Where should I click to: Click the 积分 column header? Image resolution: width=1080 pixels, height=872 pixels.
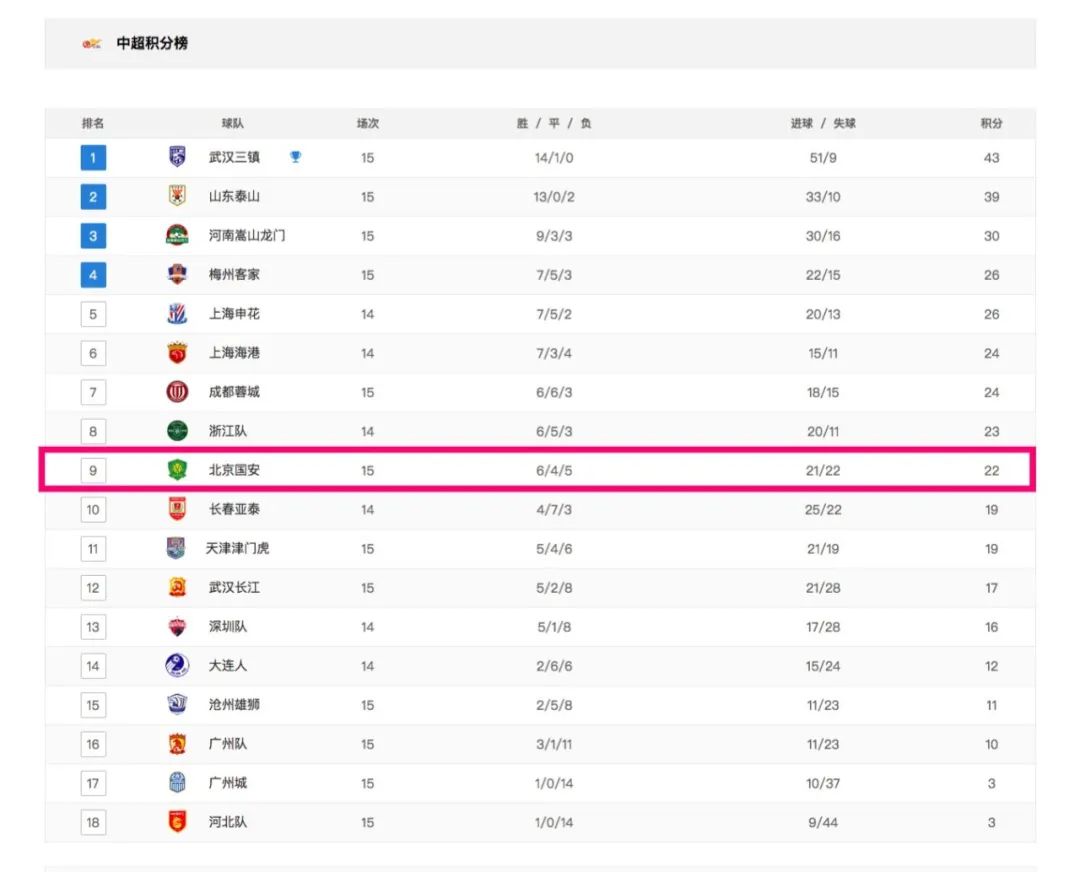coord(991,124)
